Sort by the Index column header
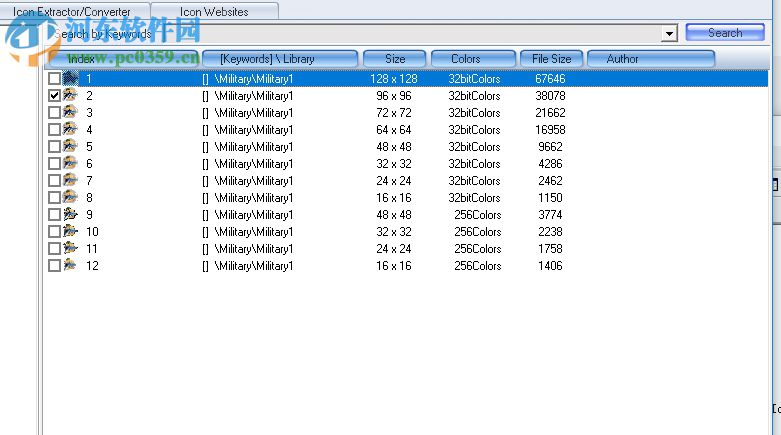 pyautogui.click(x=124, y=59)
